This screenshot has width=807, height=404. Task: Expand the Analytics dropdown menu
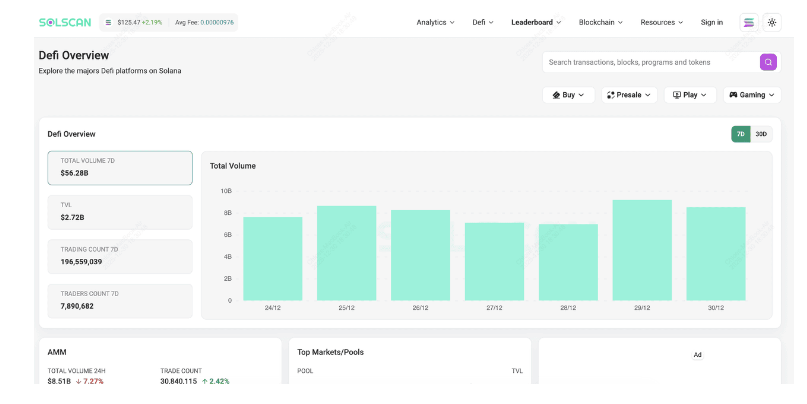click(x=435, y=22)
